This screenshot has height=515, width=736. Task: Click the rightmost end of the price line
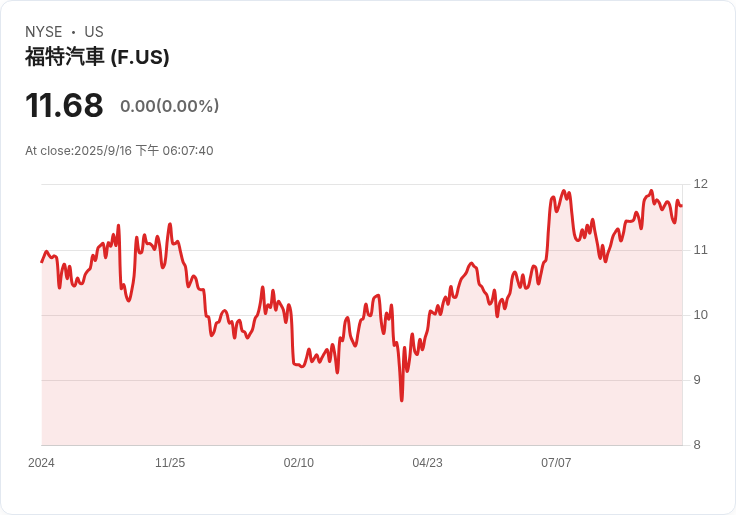tap(681, 206)
